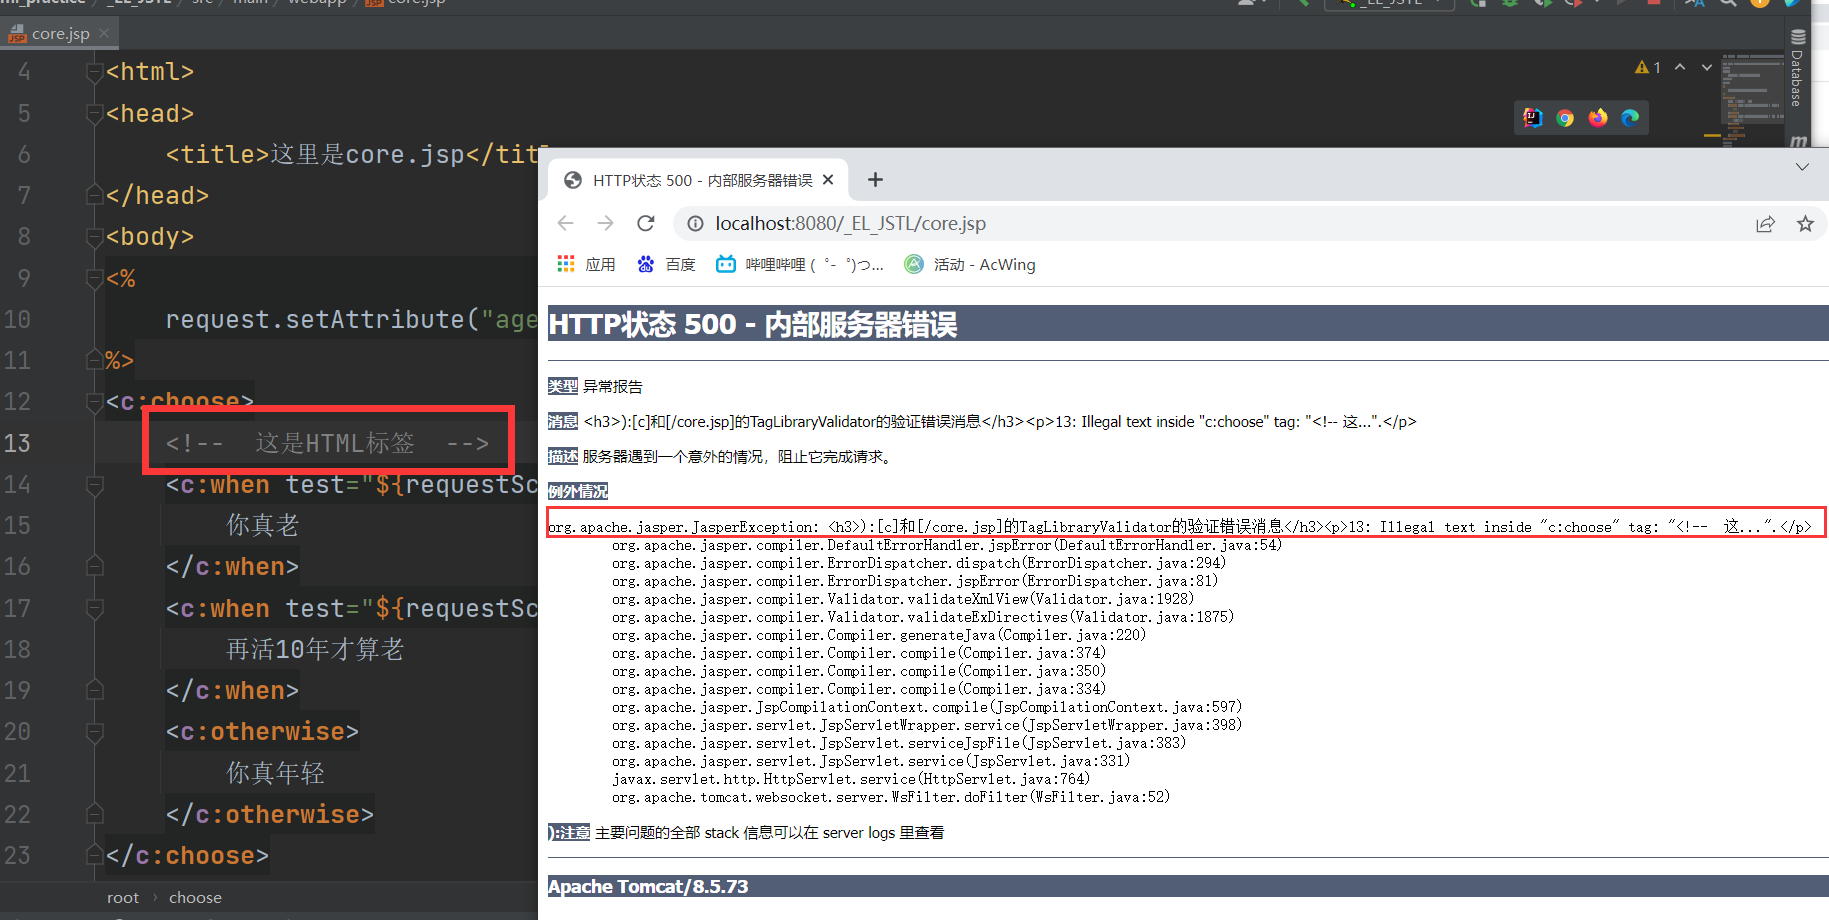This screenshot has width=1829, height=920.
Task: Collapse the <c:otherwise> block on line 20
Action: pyautogui.click(x=95, y=732)
